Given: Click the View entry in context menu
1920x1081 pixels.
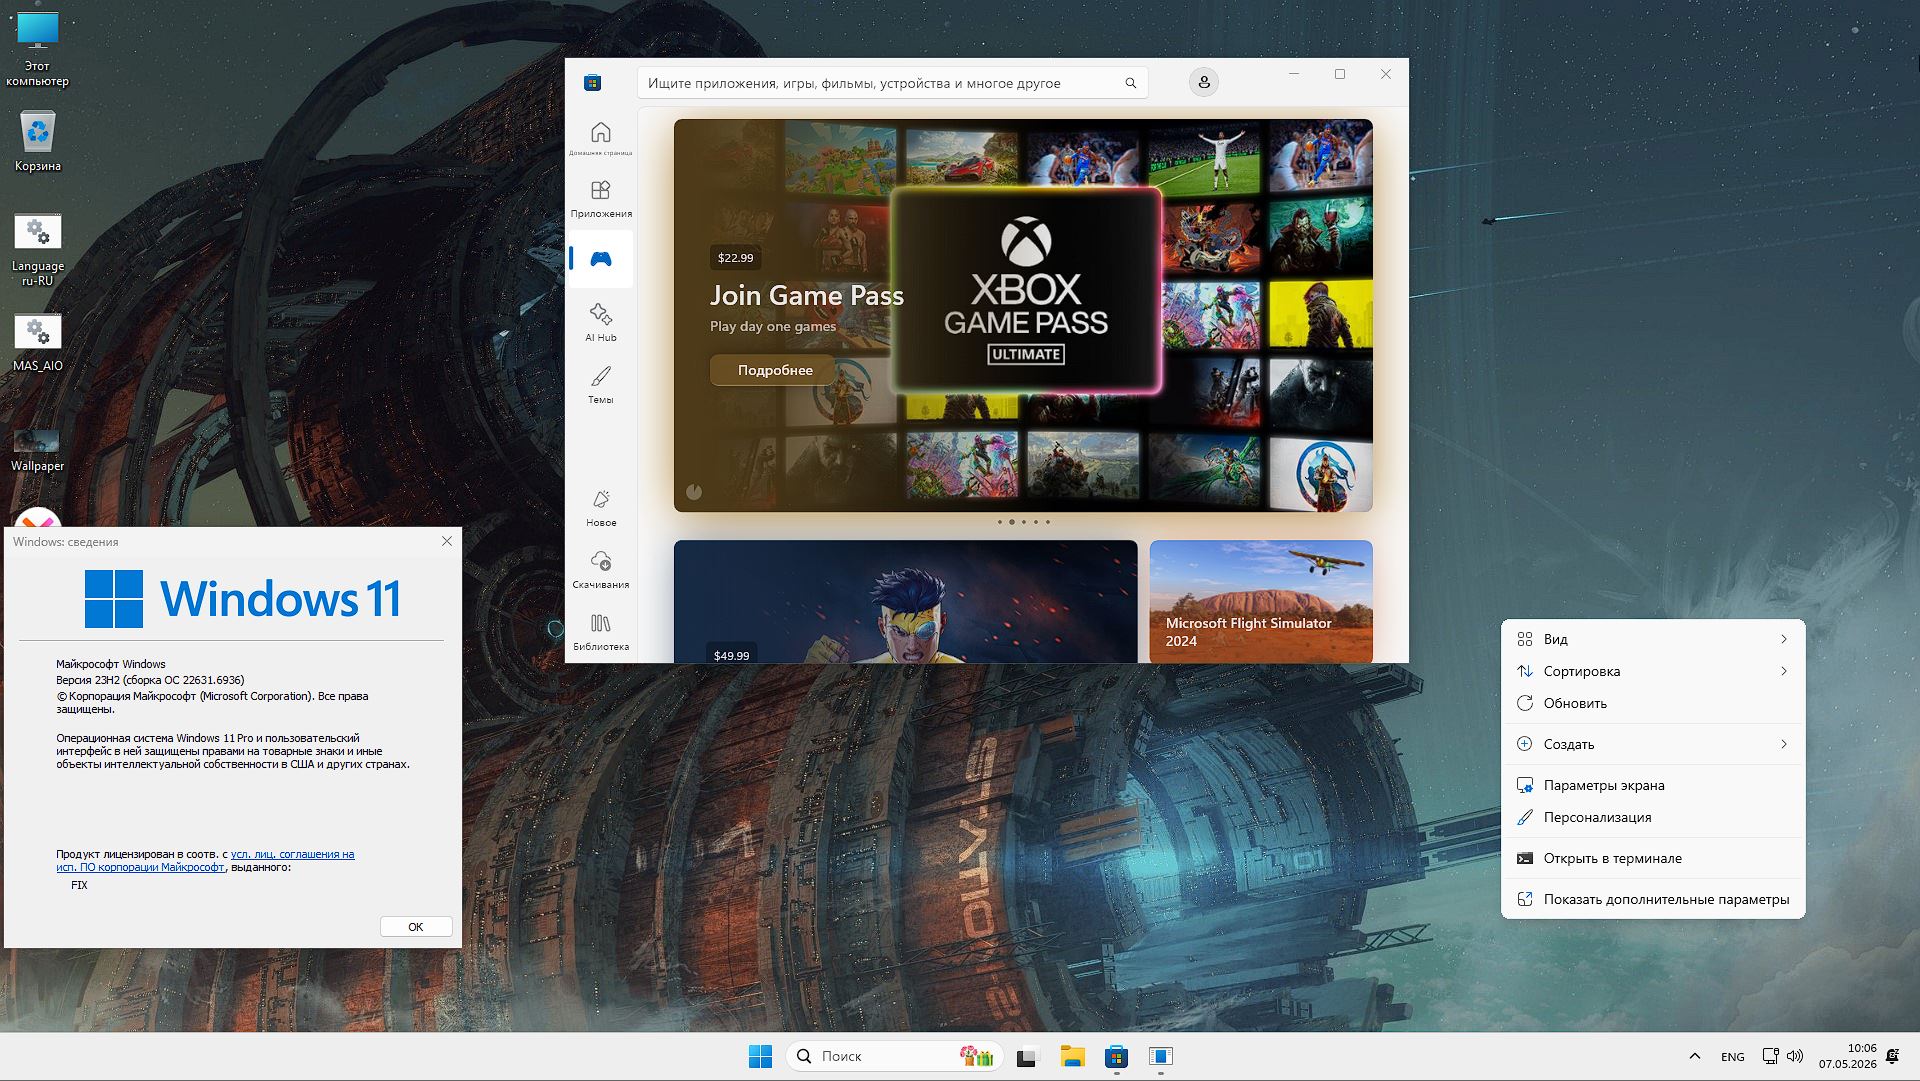Looking at the screenshot, I should click(1653, 639).
